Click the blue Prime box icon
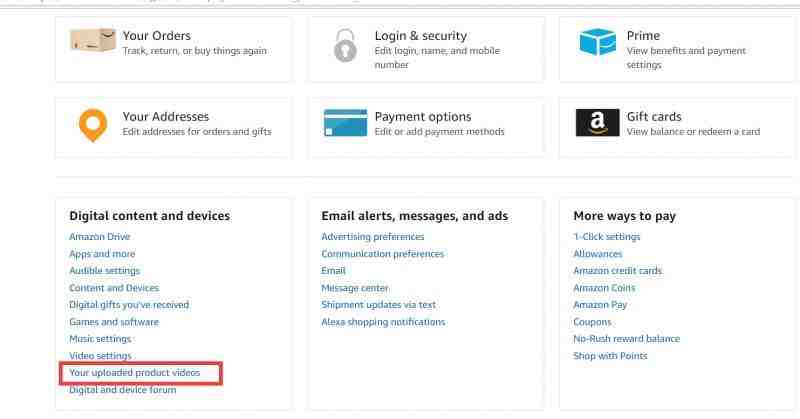This screenshot has height=419, width=800. tap(597, 42)
